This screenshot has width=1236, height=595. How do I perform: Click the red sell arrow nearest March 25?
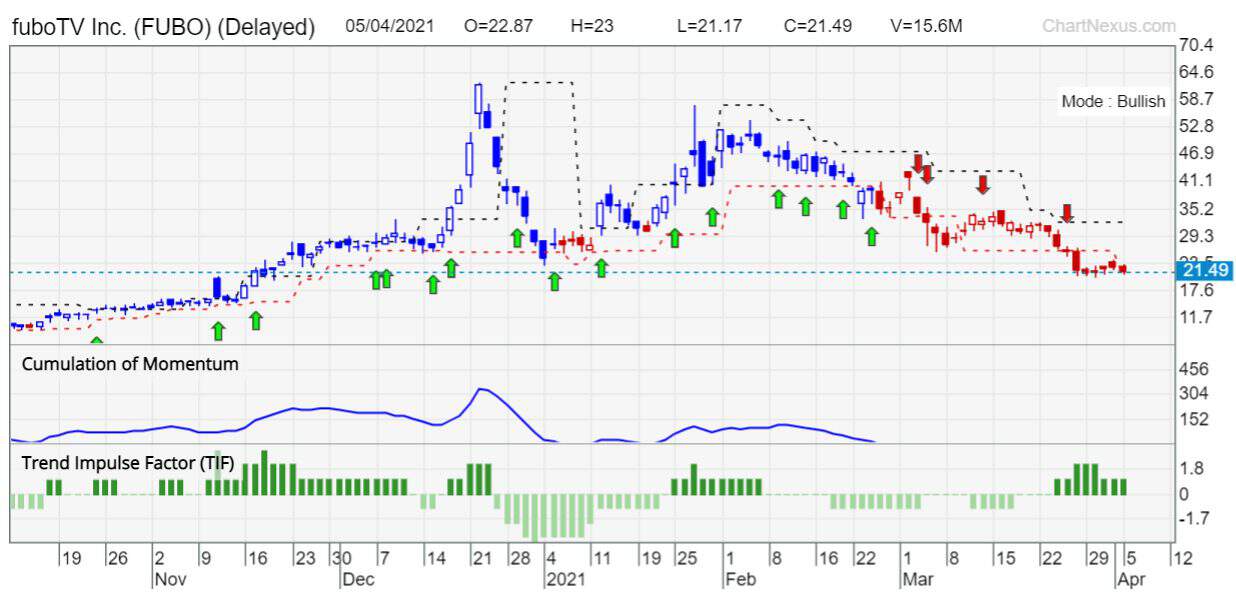pyautogui.click(x=1067, y=213)
